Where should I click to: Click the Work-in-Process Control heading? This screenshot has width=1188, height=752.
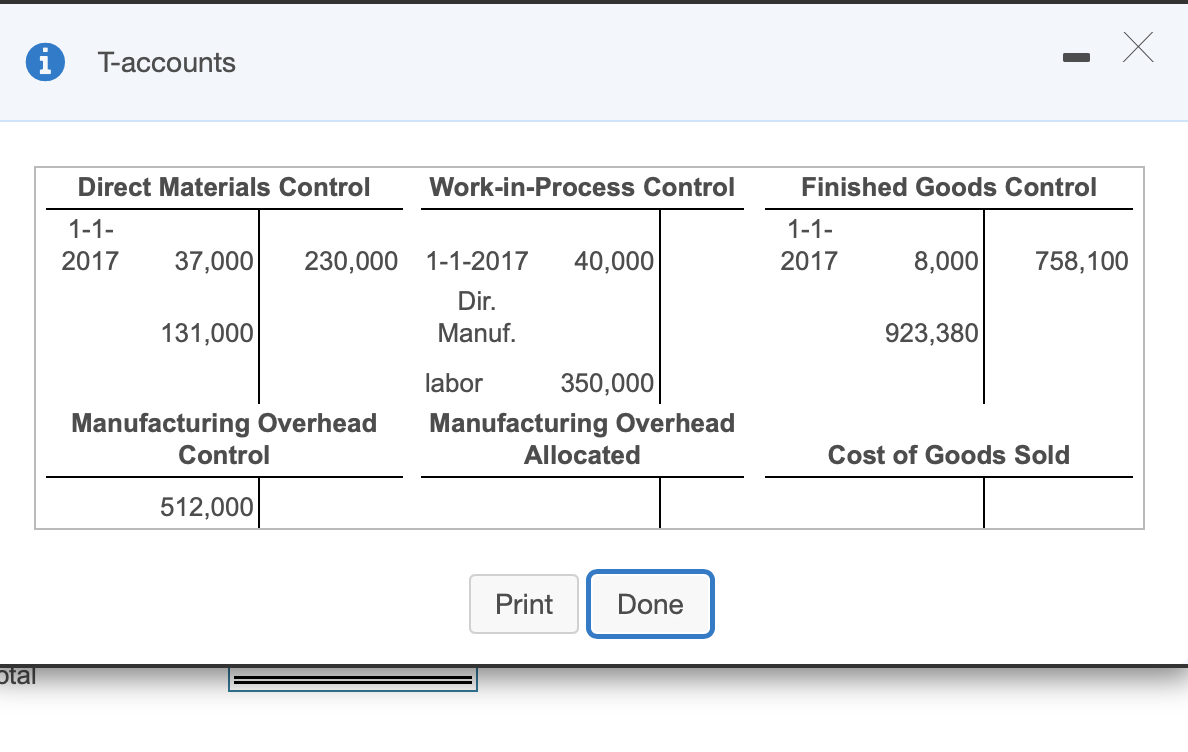[582, 187]
